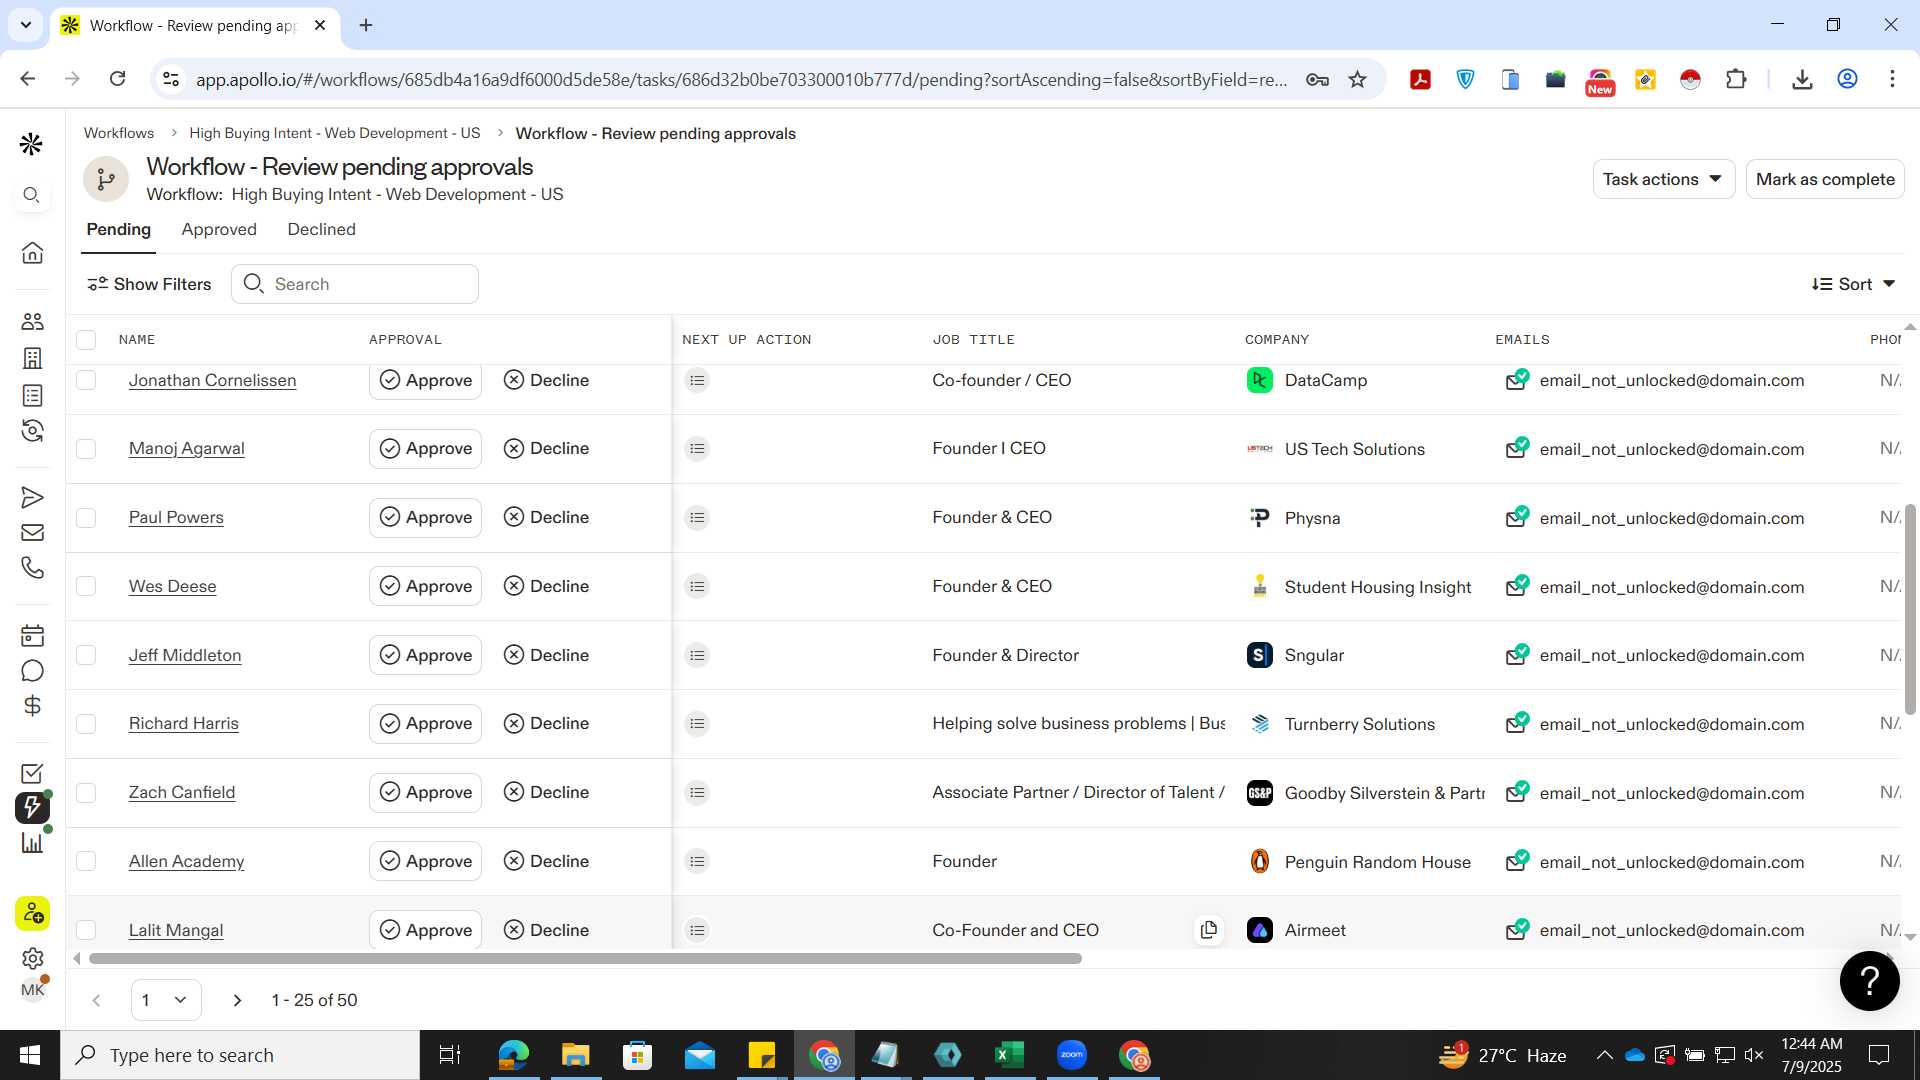The image size is (1920, 1080).
Task: Expand the Task actions dropdown
Action: [x=1663, y=179]
